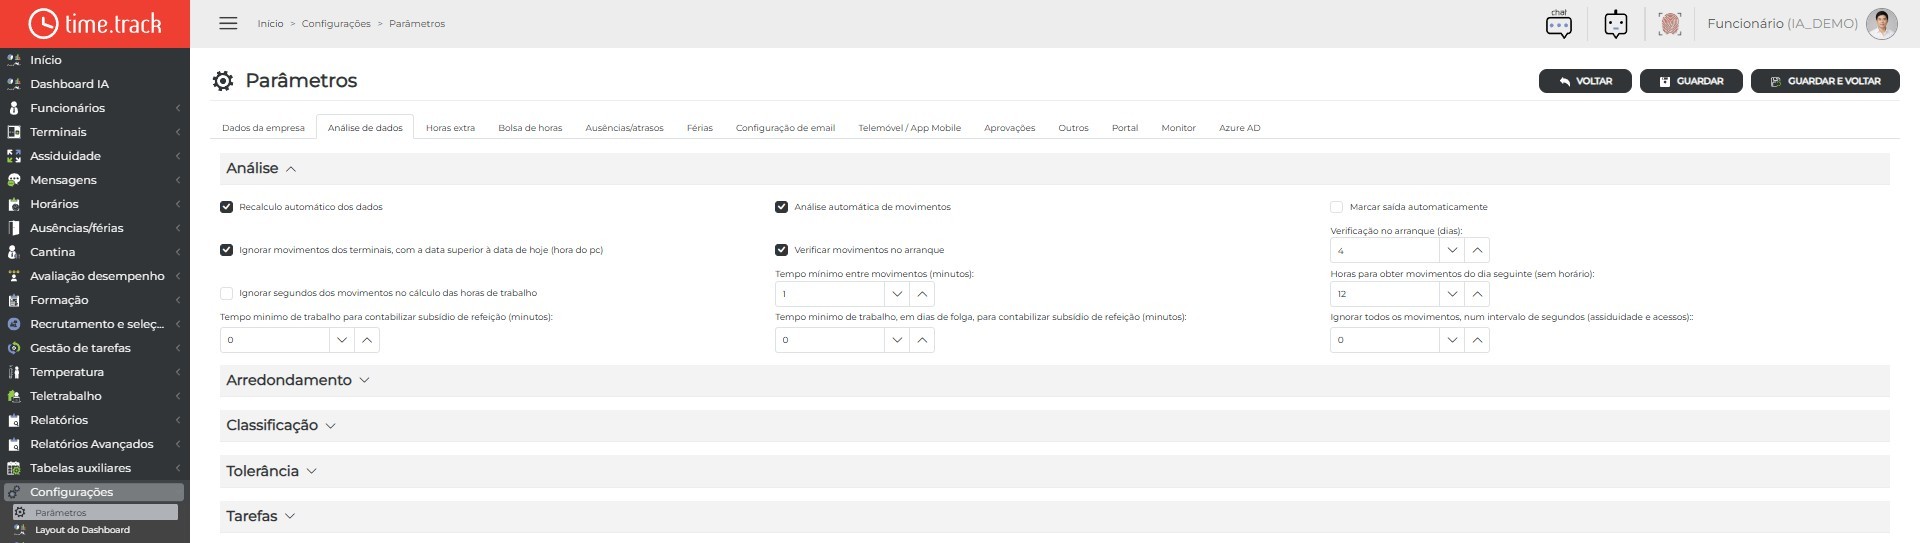Click GUARDAR E VOLTAR button
The width and height of the screenshot is (1920, 543).
(1825, 81)
